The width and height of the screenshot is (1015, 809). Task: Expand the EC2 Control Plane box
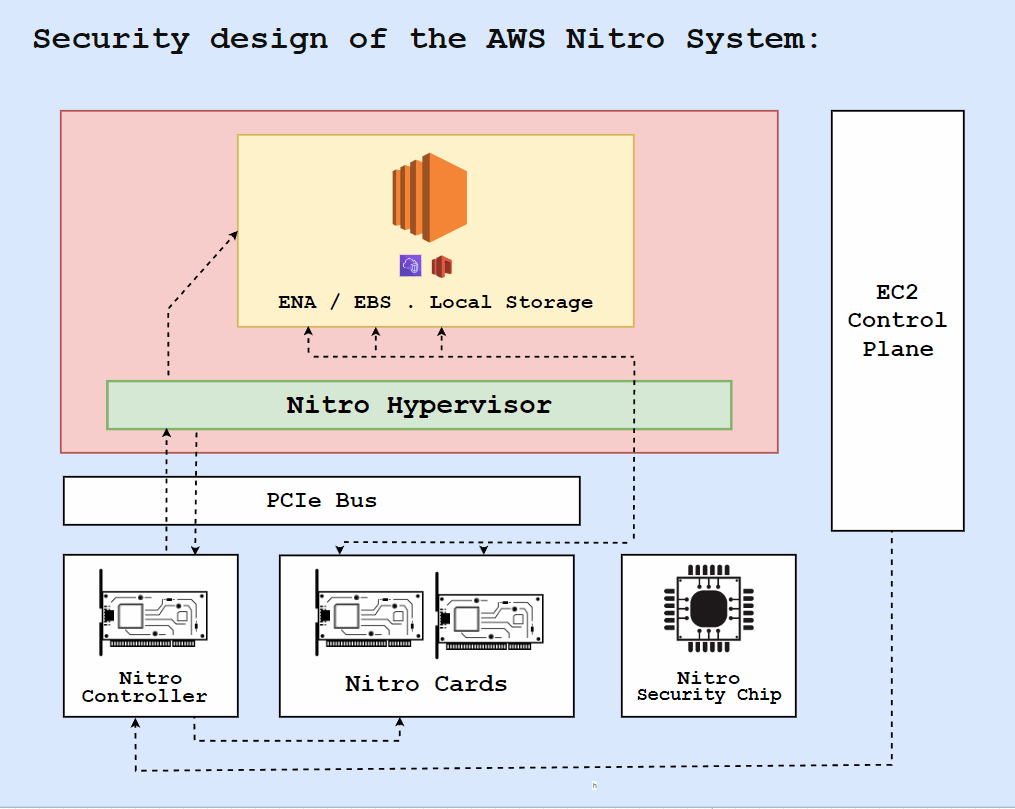coord(897,320)
